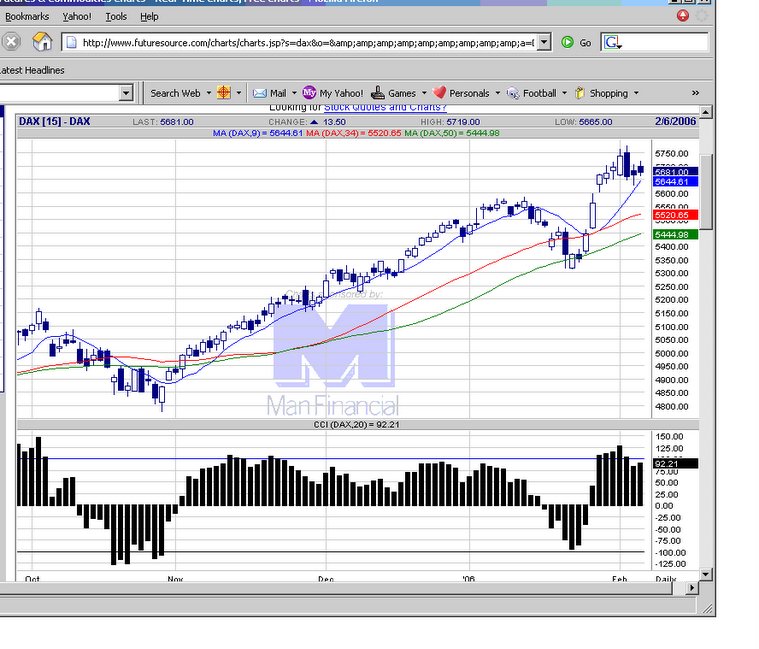Click the Yahoo toolbar search field

click(x=59, y=92)
